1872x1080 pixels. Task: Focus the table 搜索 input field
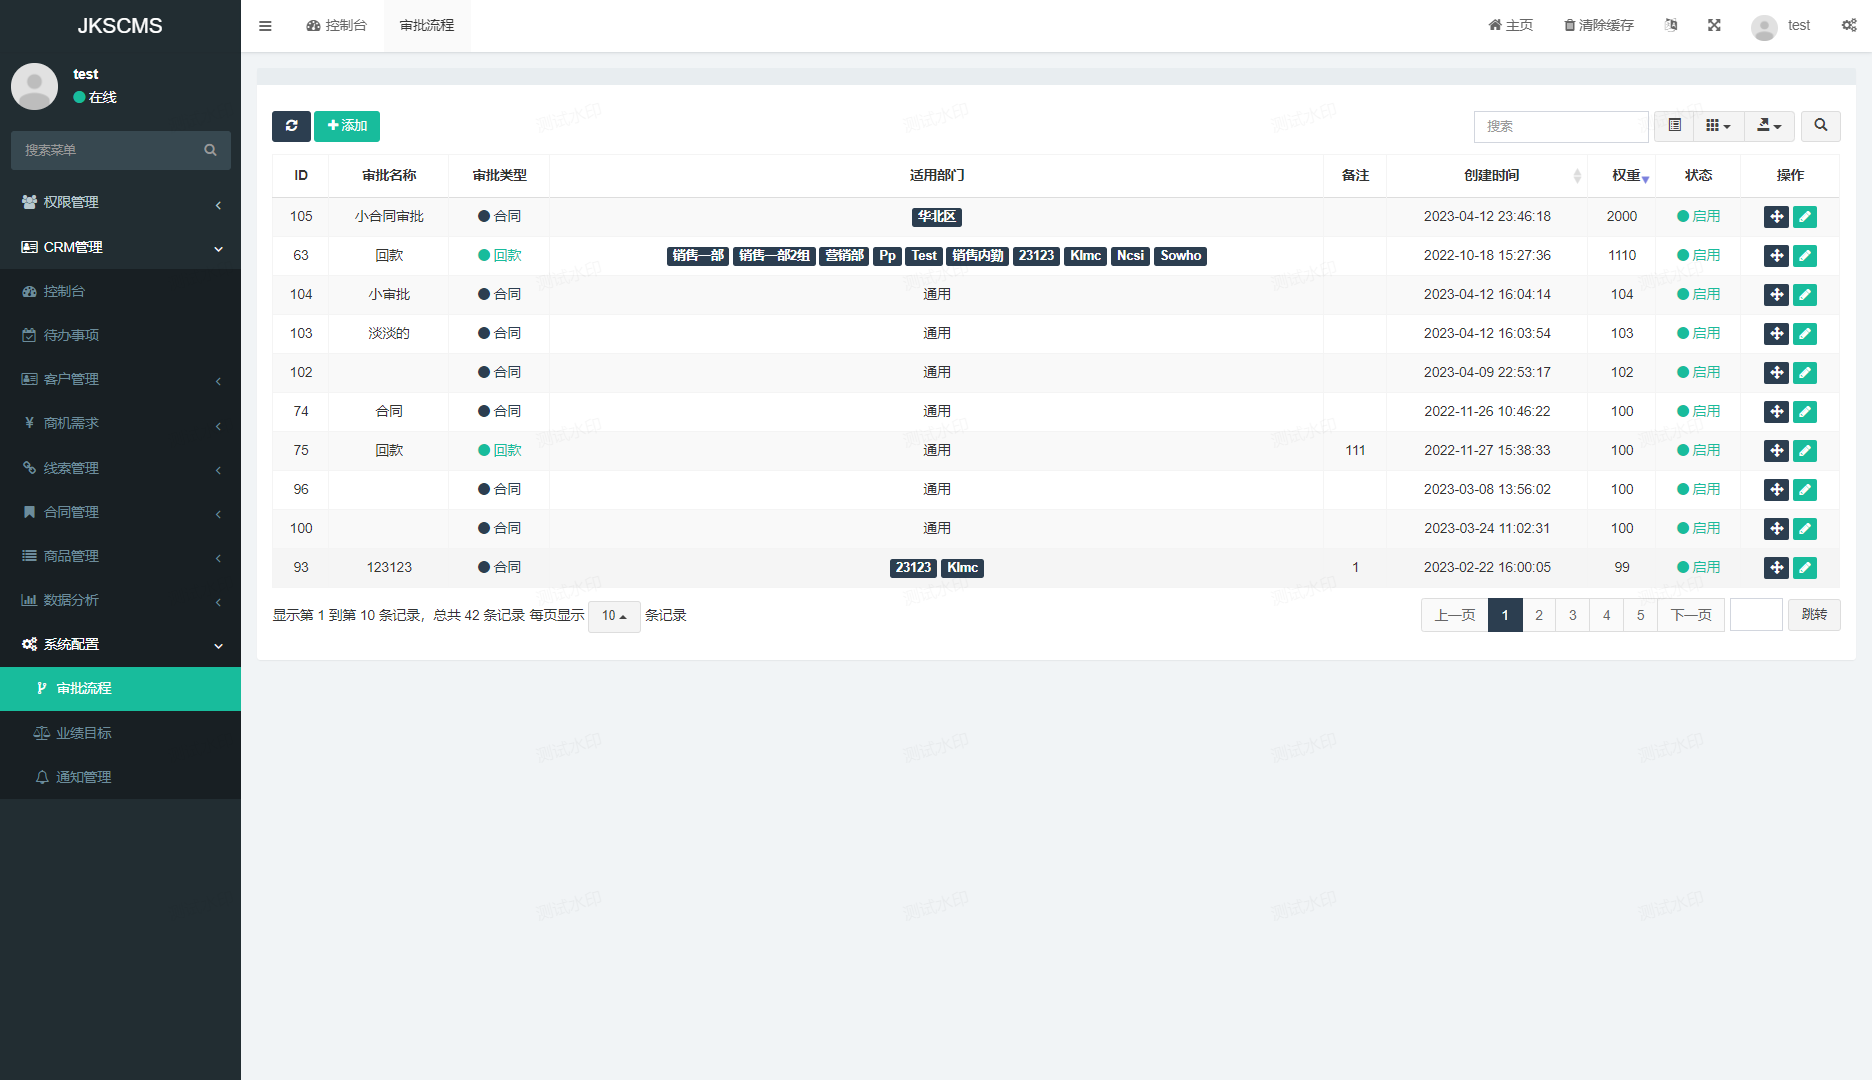point(1560,126)
